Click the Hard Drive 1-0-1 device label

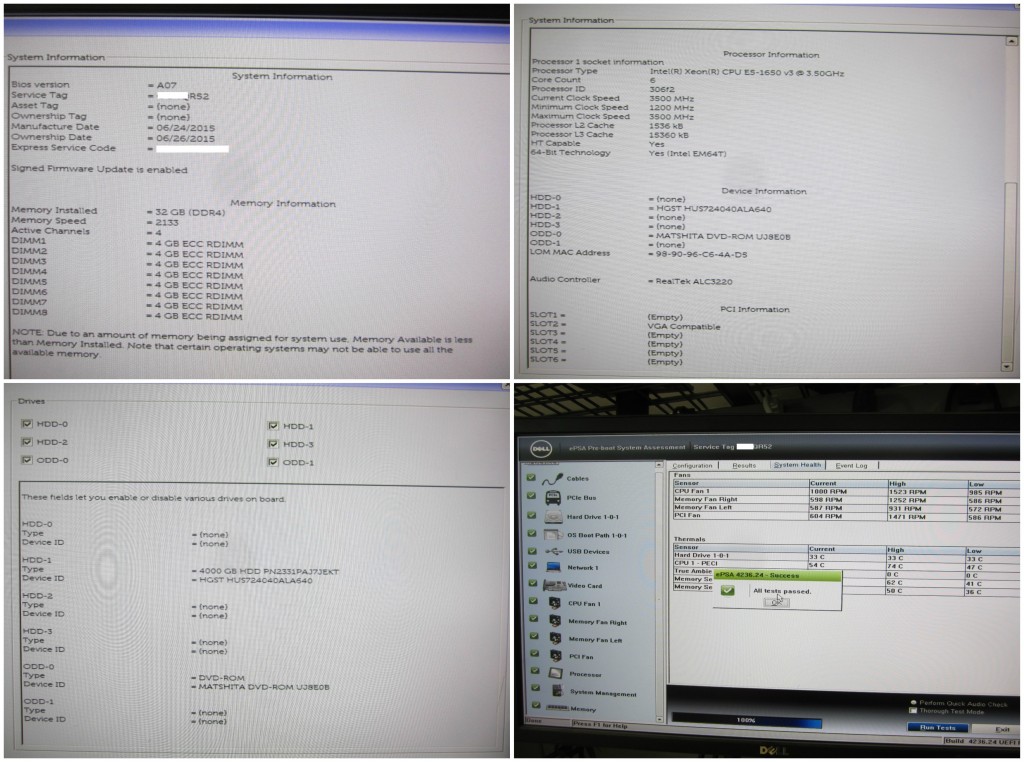[x=593, y=516]
